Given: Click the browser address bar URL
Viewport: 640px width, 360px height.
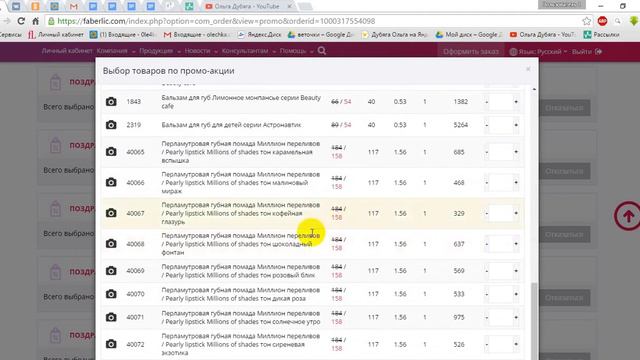Looking at the screenshot, I should (216, 21).
